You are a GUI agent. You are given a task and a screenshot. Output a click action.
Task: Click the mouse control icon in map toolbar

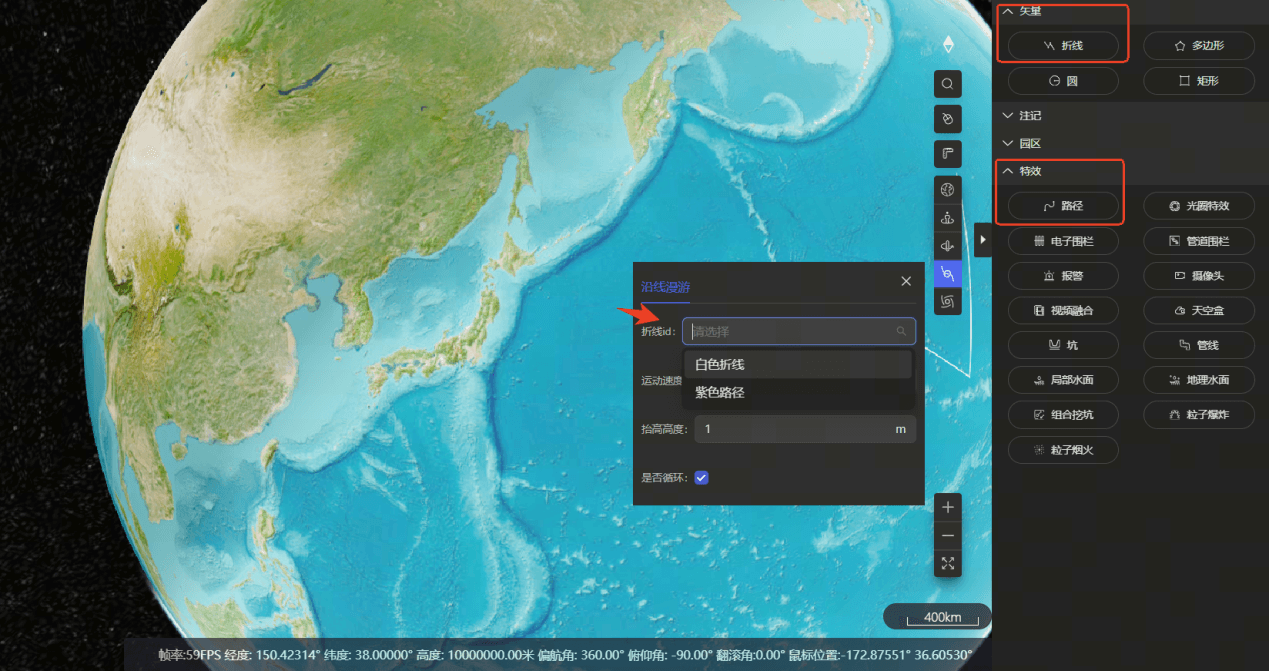pos(947,119)
